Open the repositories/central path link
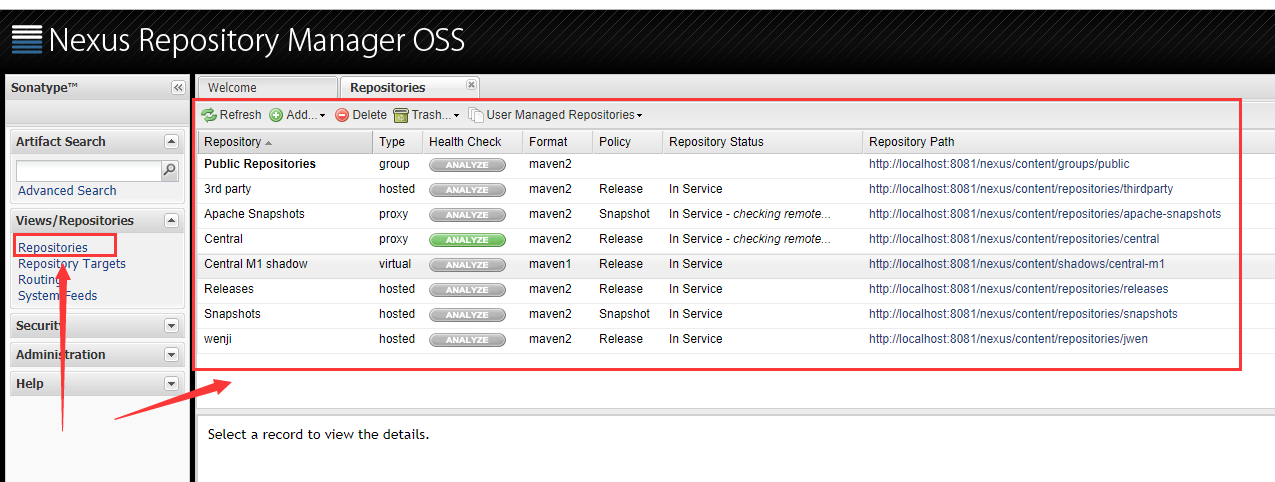Viewport: 1275px width, 482px height. [1014, 239]
